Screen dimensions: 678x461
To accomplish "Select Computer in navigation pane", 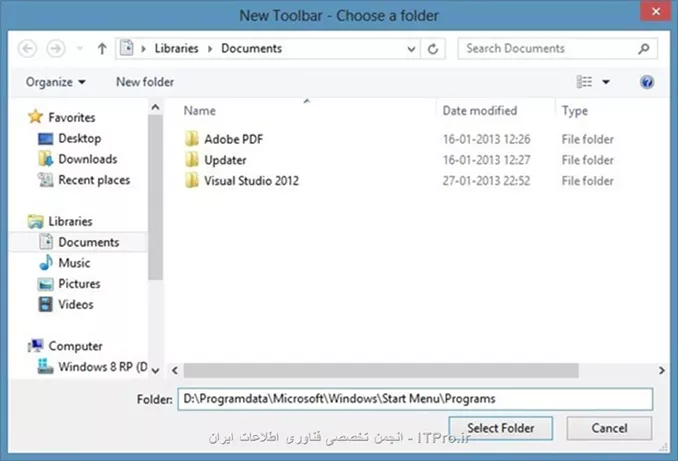I will [x=75, y=346].
